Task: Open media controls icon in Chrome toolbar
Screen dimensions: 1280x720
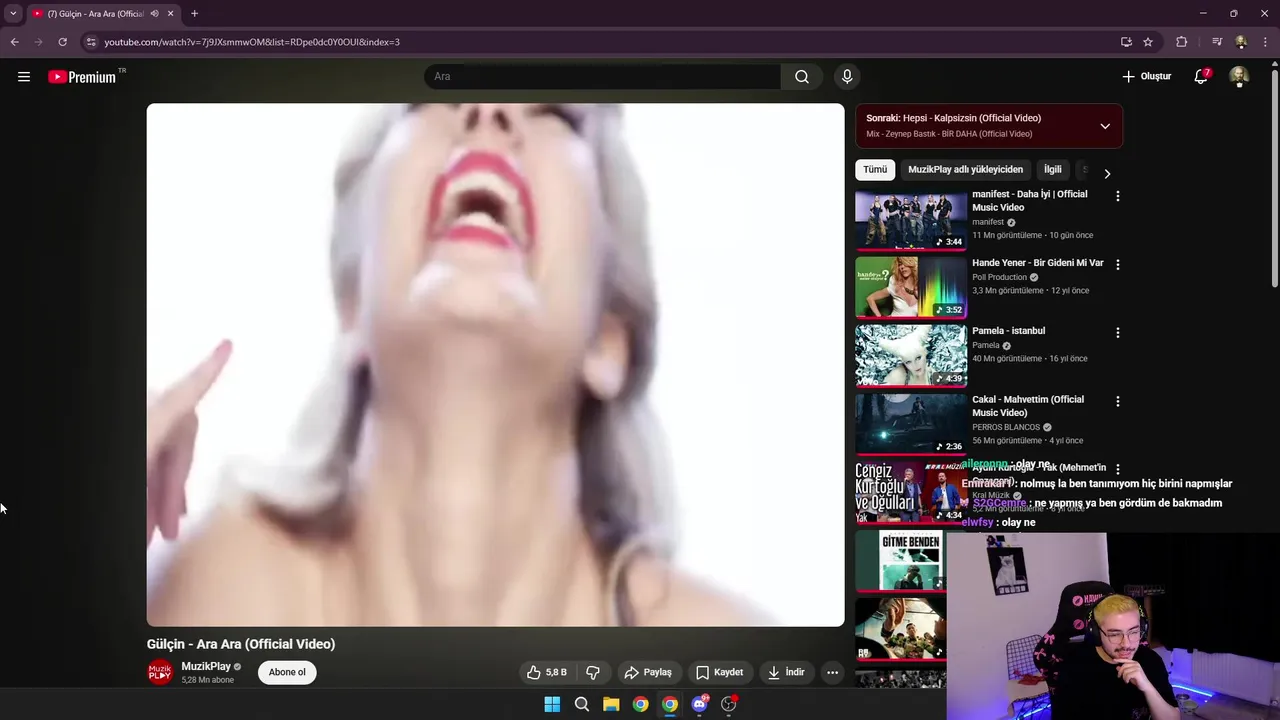Action: pos(1216,42)
